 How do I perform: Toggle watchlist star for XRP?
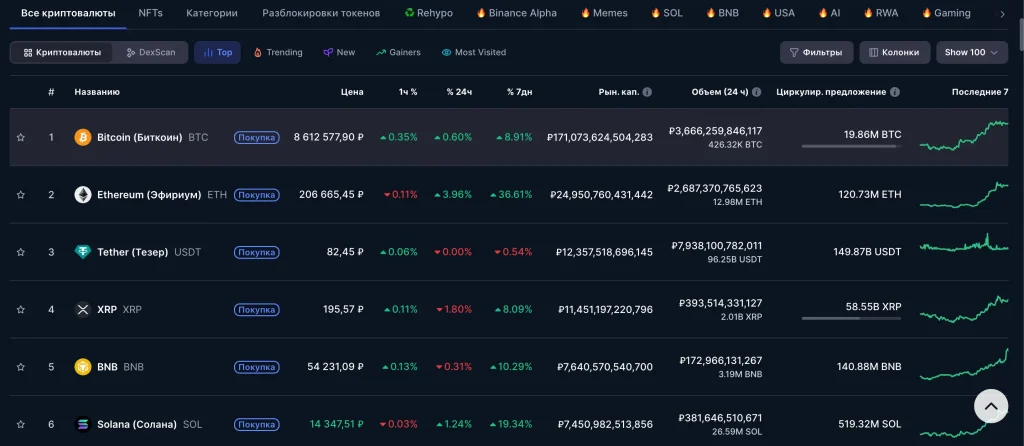click(x=21, y=310)
